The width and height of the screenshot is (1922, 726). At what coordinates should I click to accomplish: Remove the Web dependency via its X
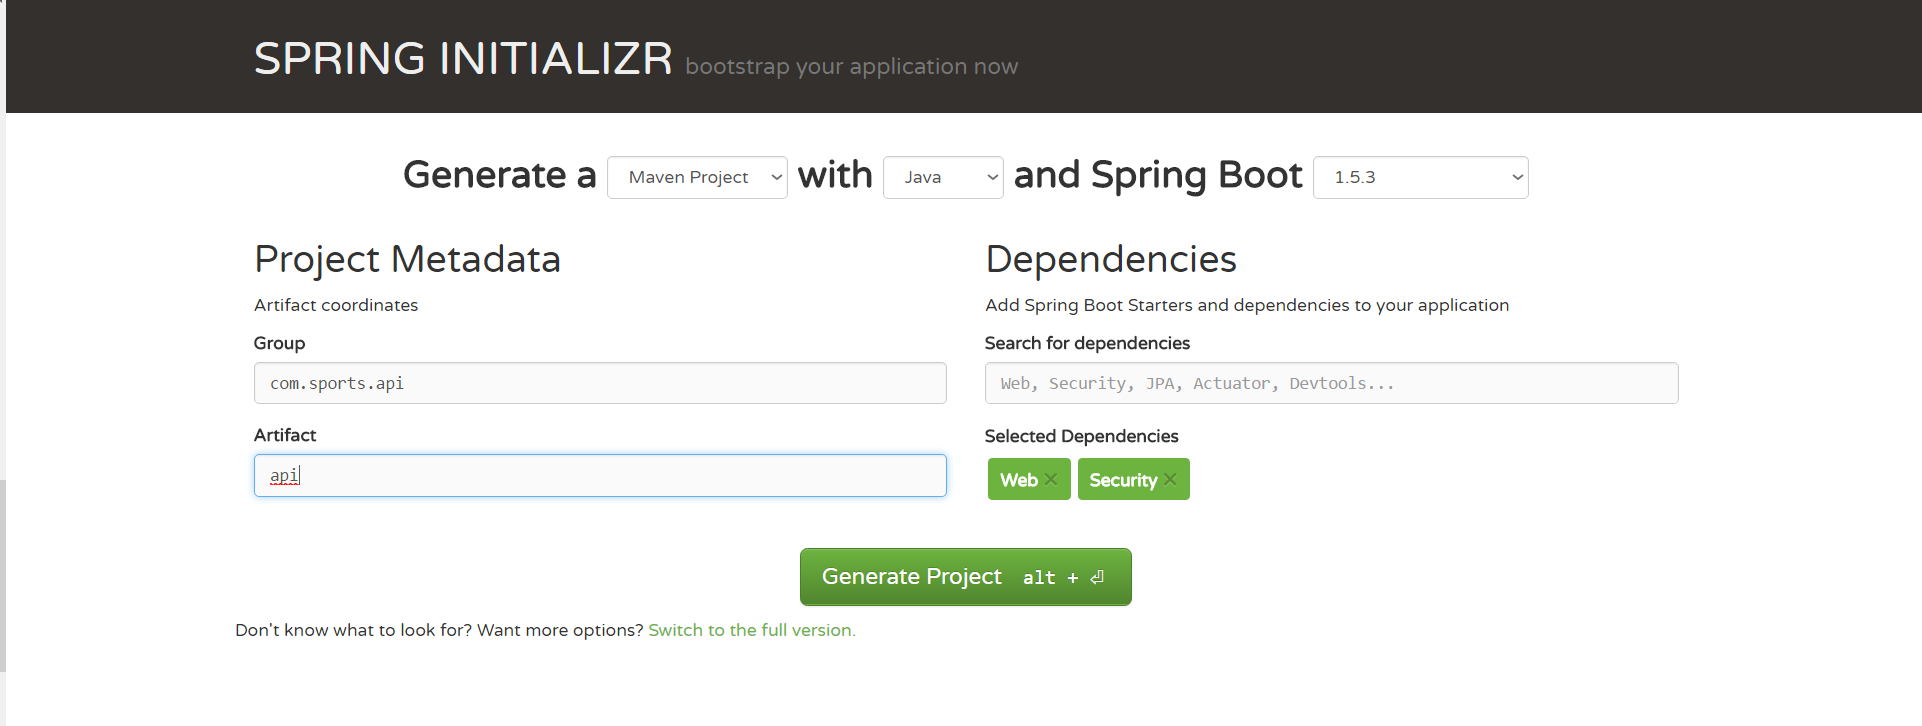pyautogui.click(x=1051, y=480)
